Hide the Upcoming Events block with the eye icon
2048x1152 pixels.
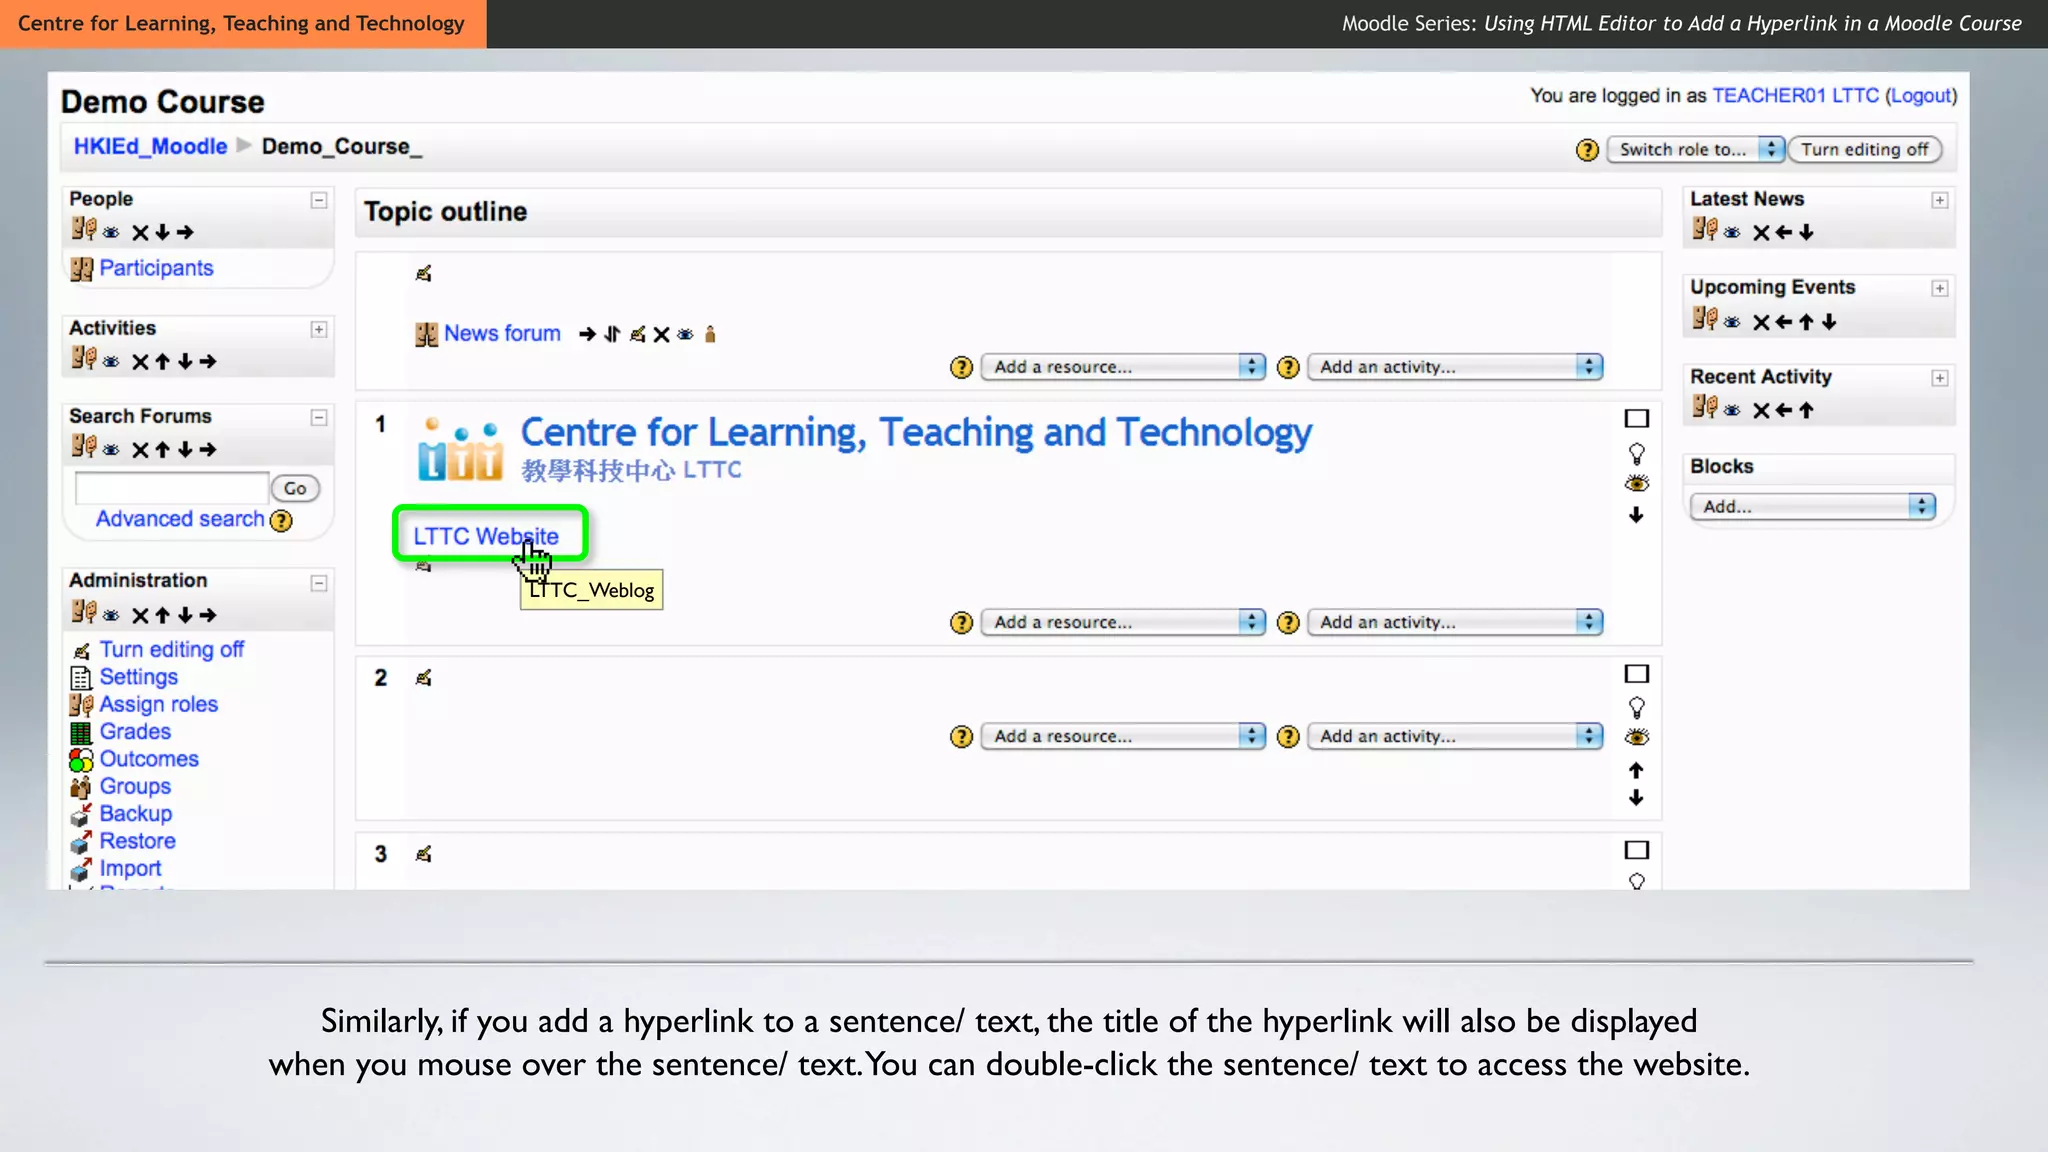[1732, 322]
